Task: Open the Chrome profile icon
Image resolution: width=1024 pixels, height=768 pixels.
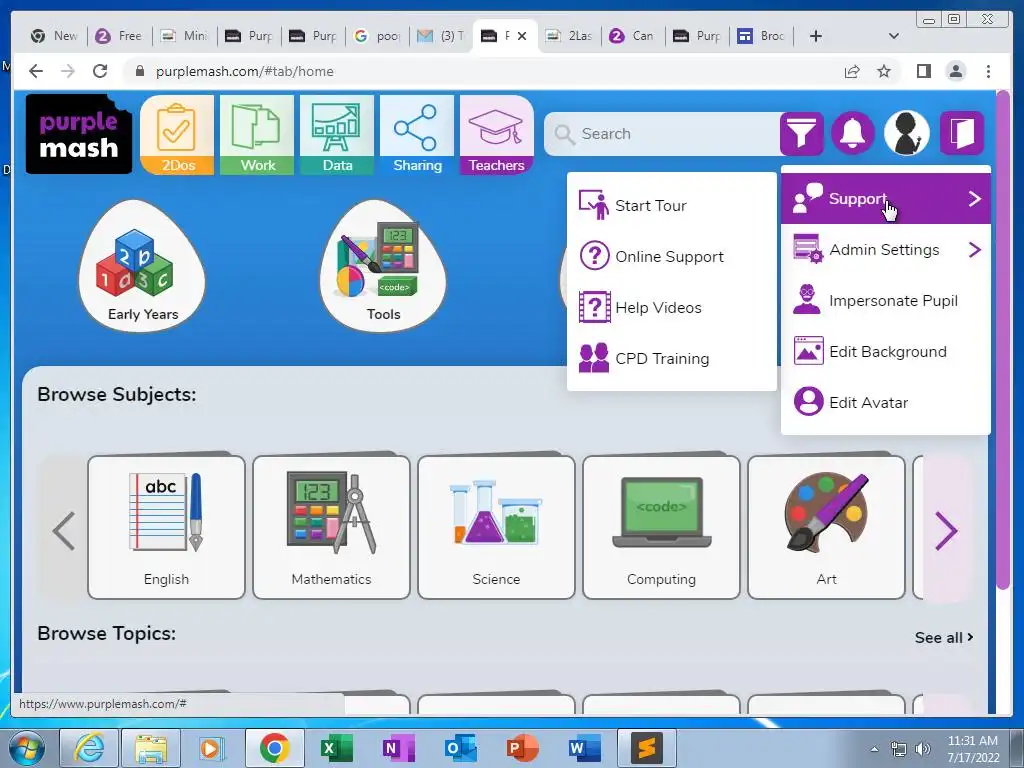Action: (956, 71)
